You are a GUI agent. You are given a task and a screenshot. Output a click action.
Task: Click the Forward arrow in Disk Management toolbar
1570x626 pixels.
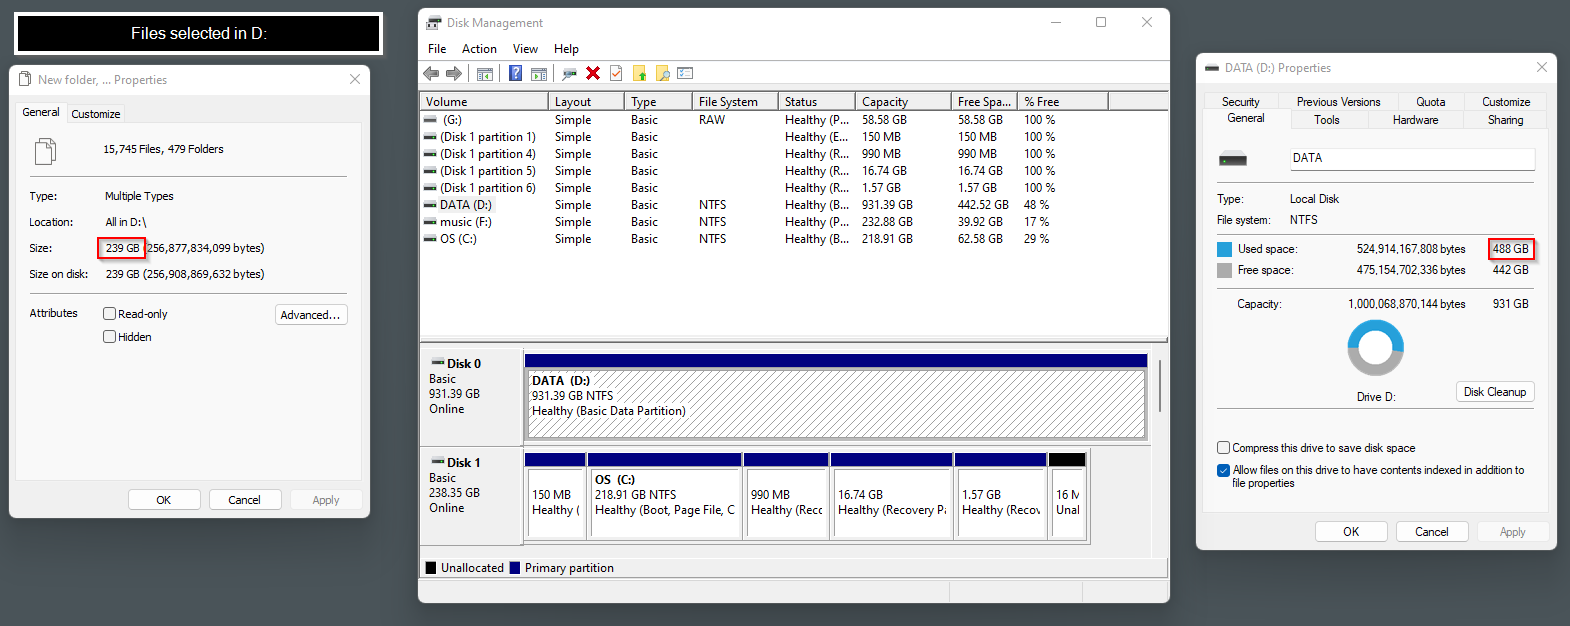[454, 73]
